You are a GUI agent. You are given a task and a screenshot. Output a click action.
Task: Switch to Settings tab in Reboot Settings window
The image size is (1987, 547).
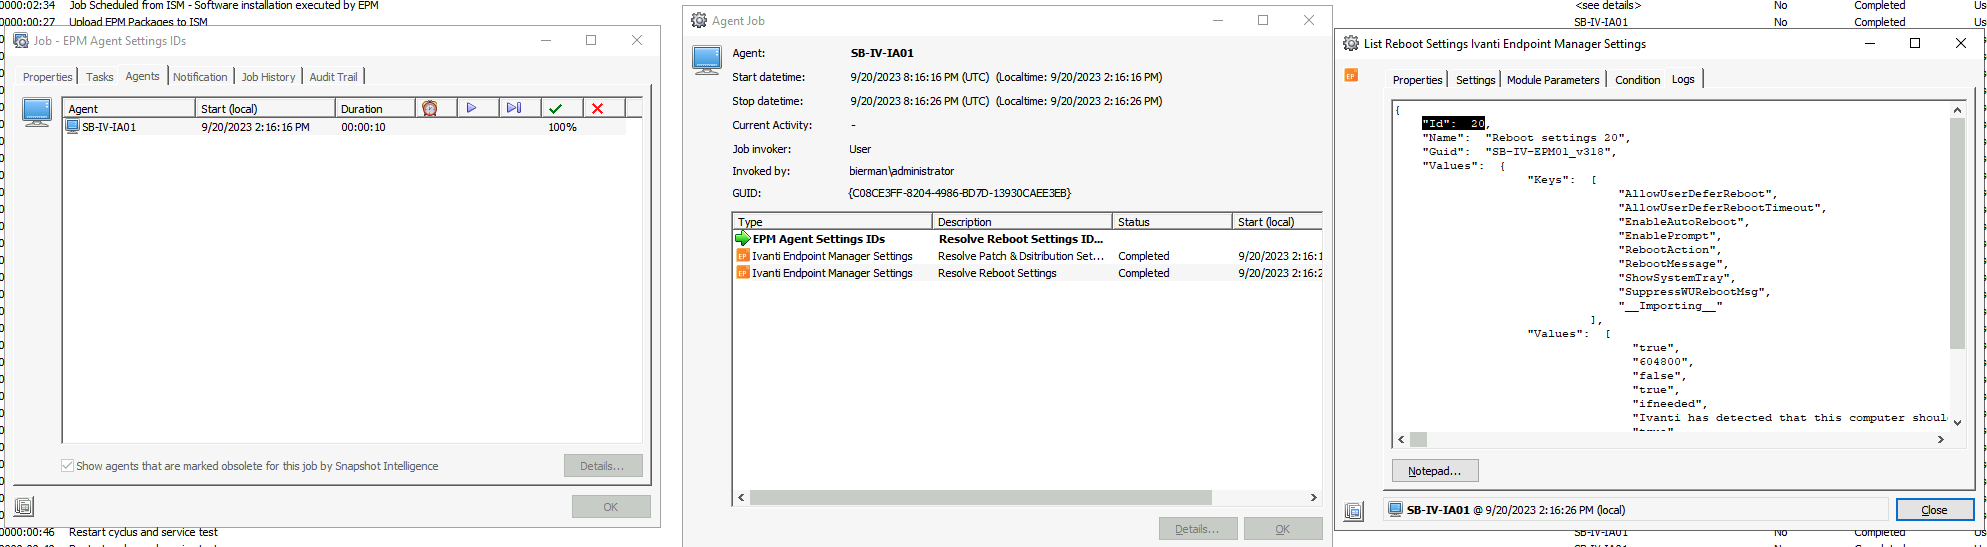pyautogui.click(x=1476, y=80)
